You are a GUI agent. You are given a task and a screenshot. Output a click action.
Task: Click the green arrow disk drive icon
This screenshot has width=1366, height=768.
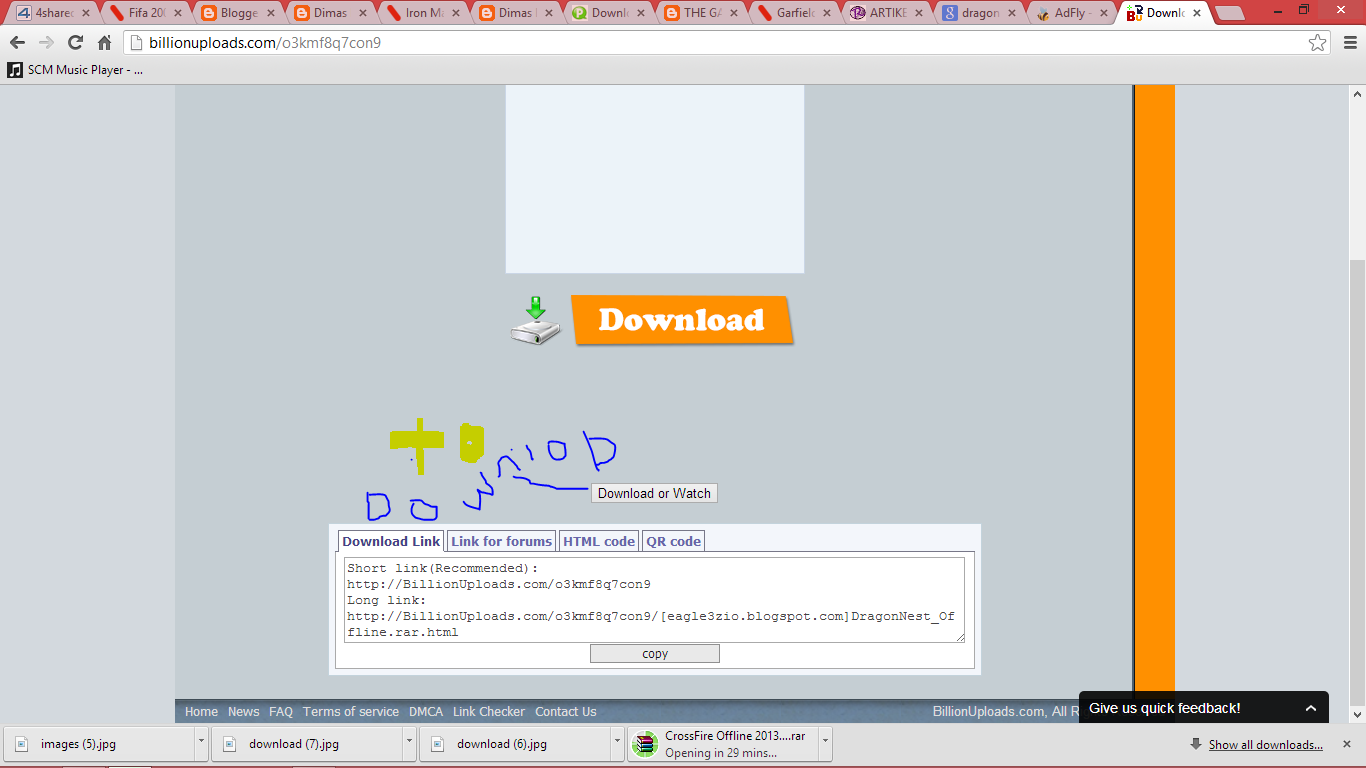(537, 321)
